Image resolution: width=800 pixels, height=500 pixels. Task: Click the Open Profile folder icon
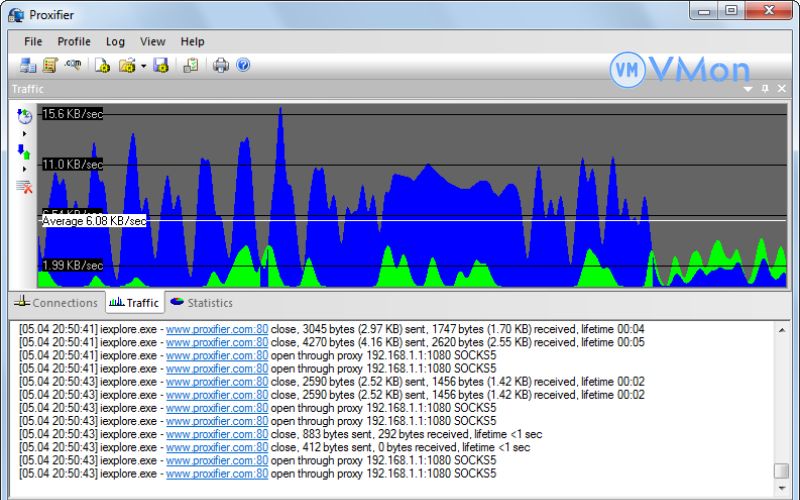tap(127, 66)
